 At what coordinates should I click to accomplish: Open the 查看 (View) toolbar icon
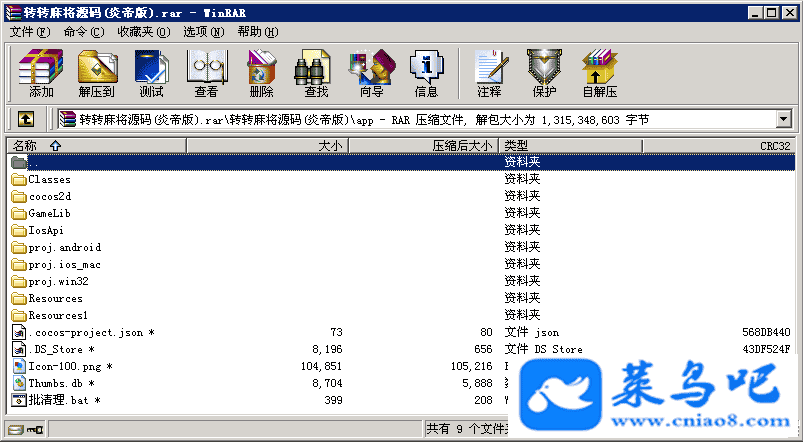pyautogui.click(x=206, y=73)
